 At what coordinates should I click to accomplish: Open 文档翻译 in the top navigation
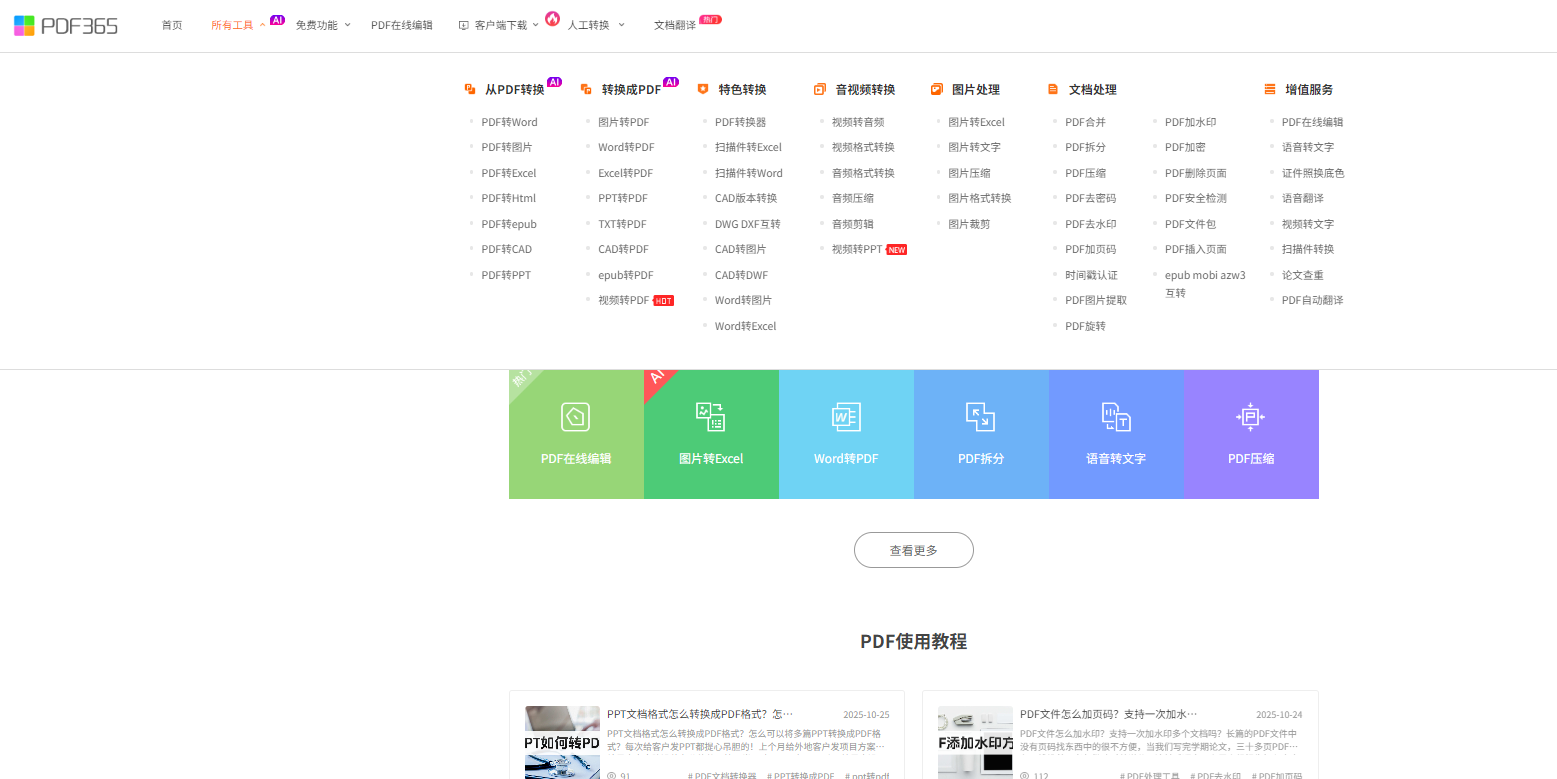pyautogui.click(x=675, y=25)
